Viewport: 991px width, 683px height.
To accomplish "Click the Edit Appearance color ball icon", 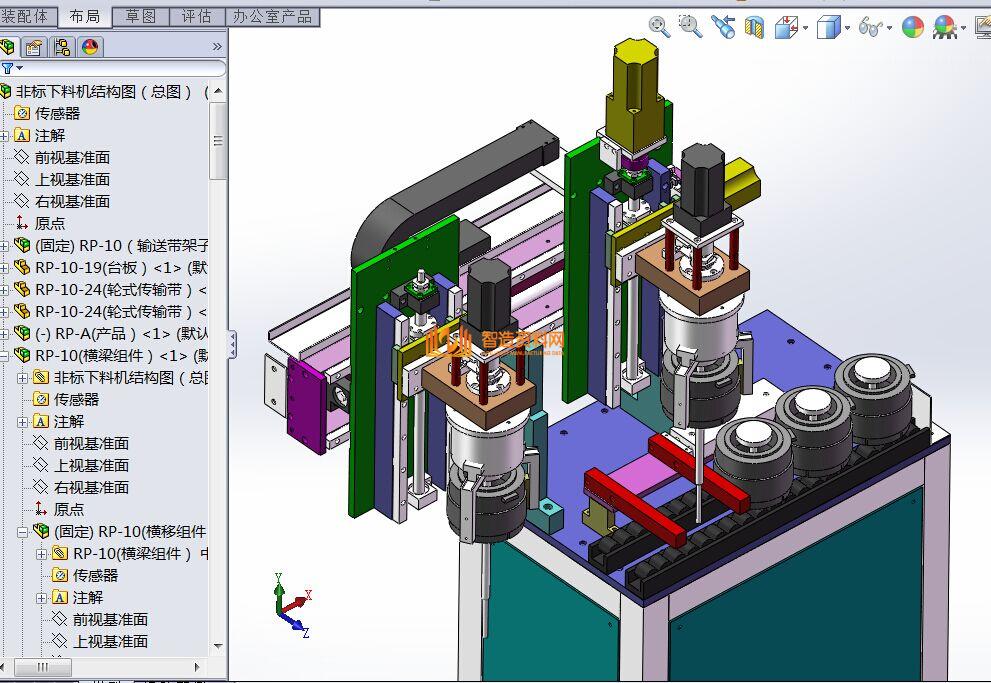I will (913, 27).
